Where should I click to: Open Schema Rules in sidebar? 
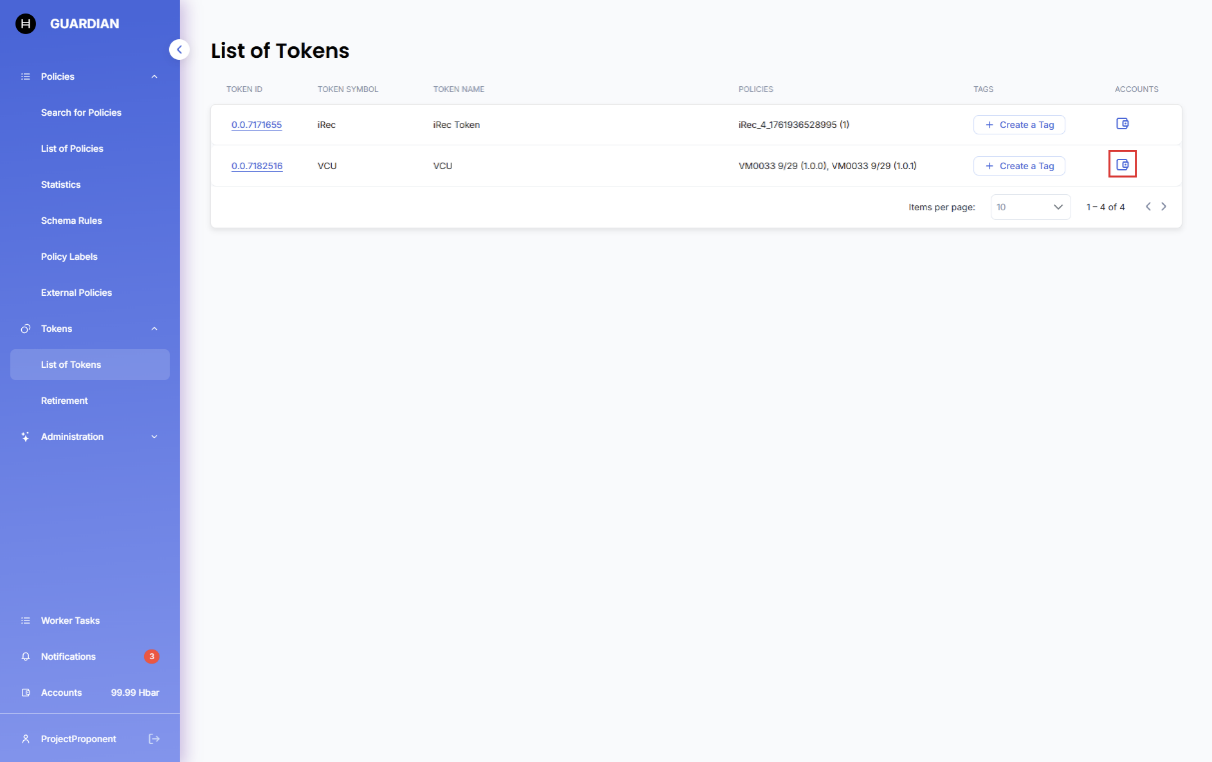point(71,221)
